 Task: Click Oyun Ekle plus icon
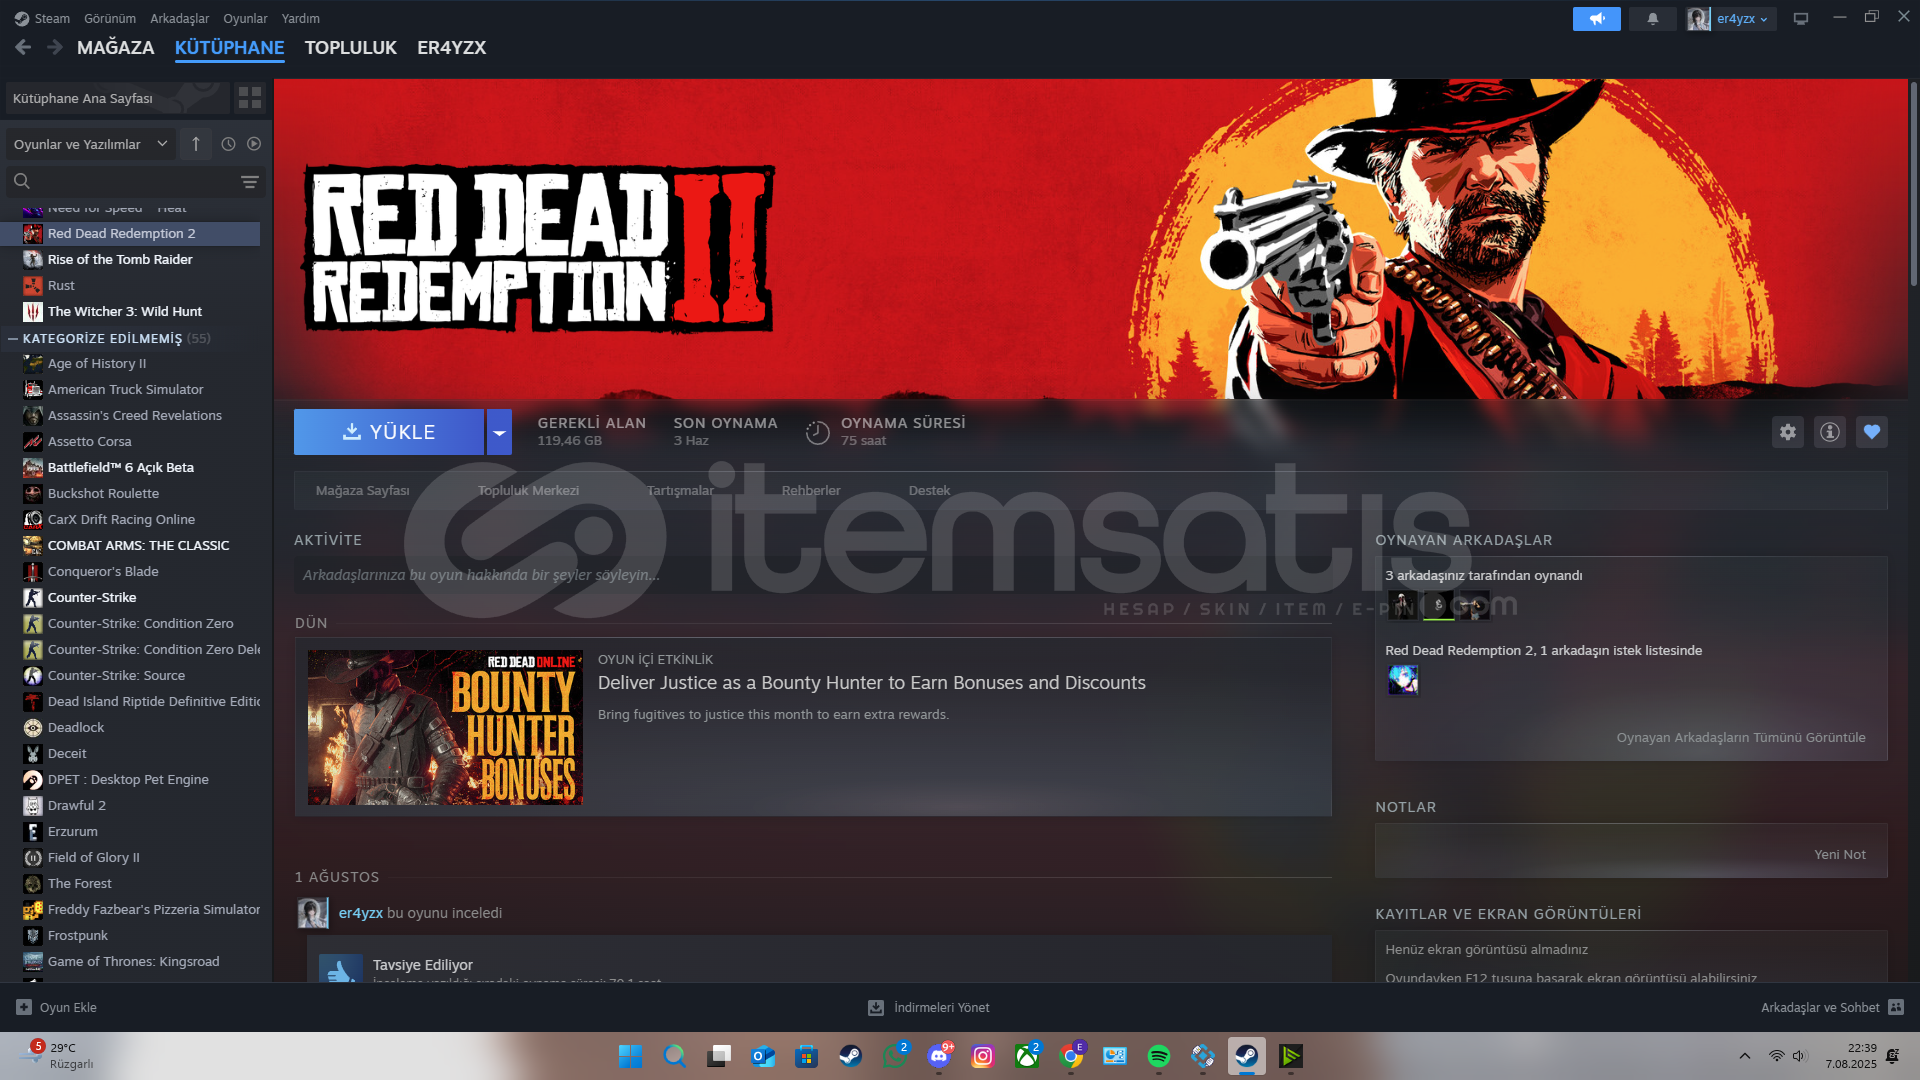tap(24, 1007)
